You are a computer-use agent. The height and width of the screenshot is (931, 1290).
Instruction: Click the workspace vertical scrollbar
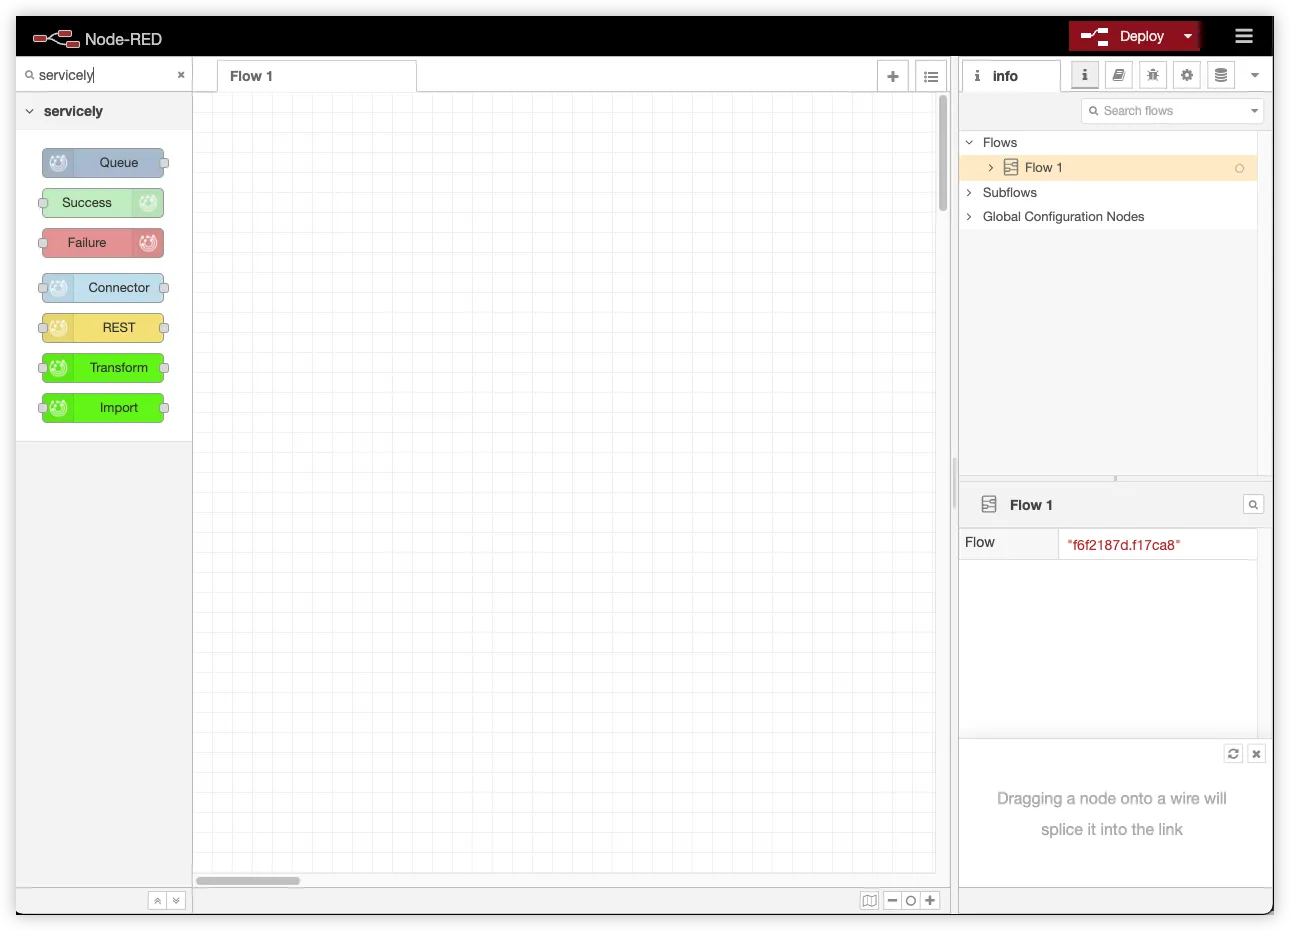[x=943, y=153]
